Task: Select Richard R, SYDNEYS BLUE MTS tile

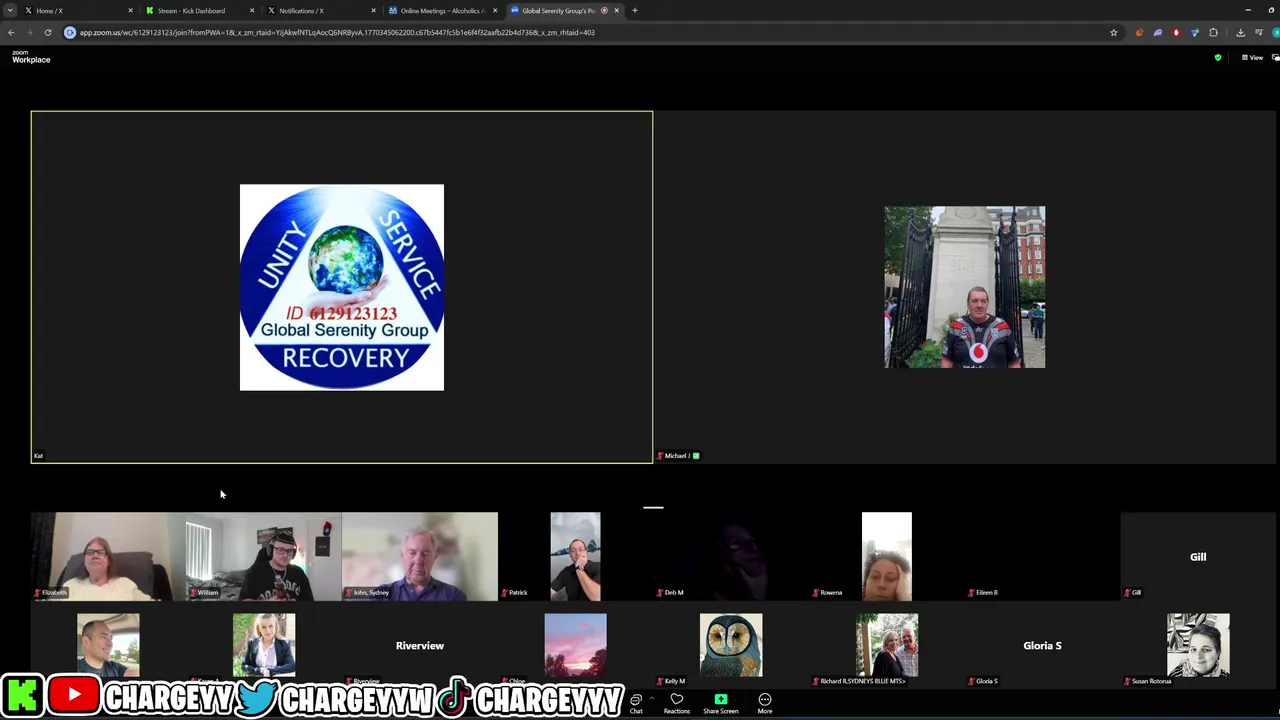Action: pos(887,646)
